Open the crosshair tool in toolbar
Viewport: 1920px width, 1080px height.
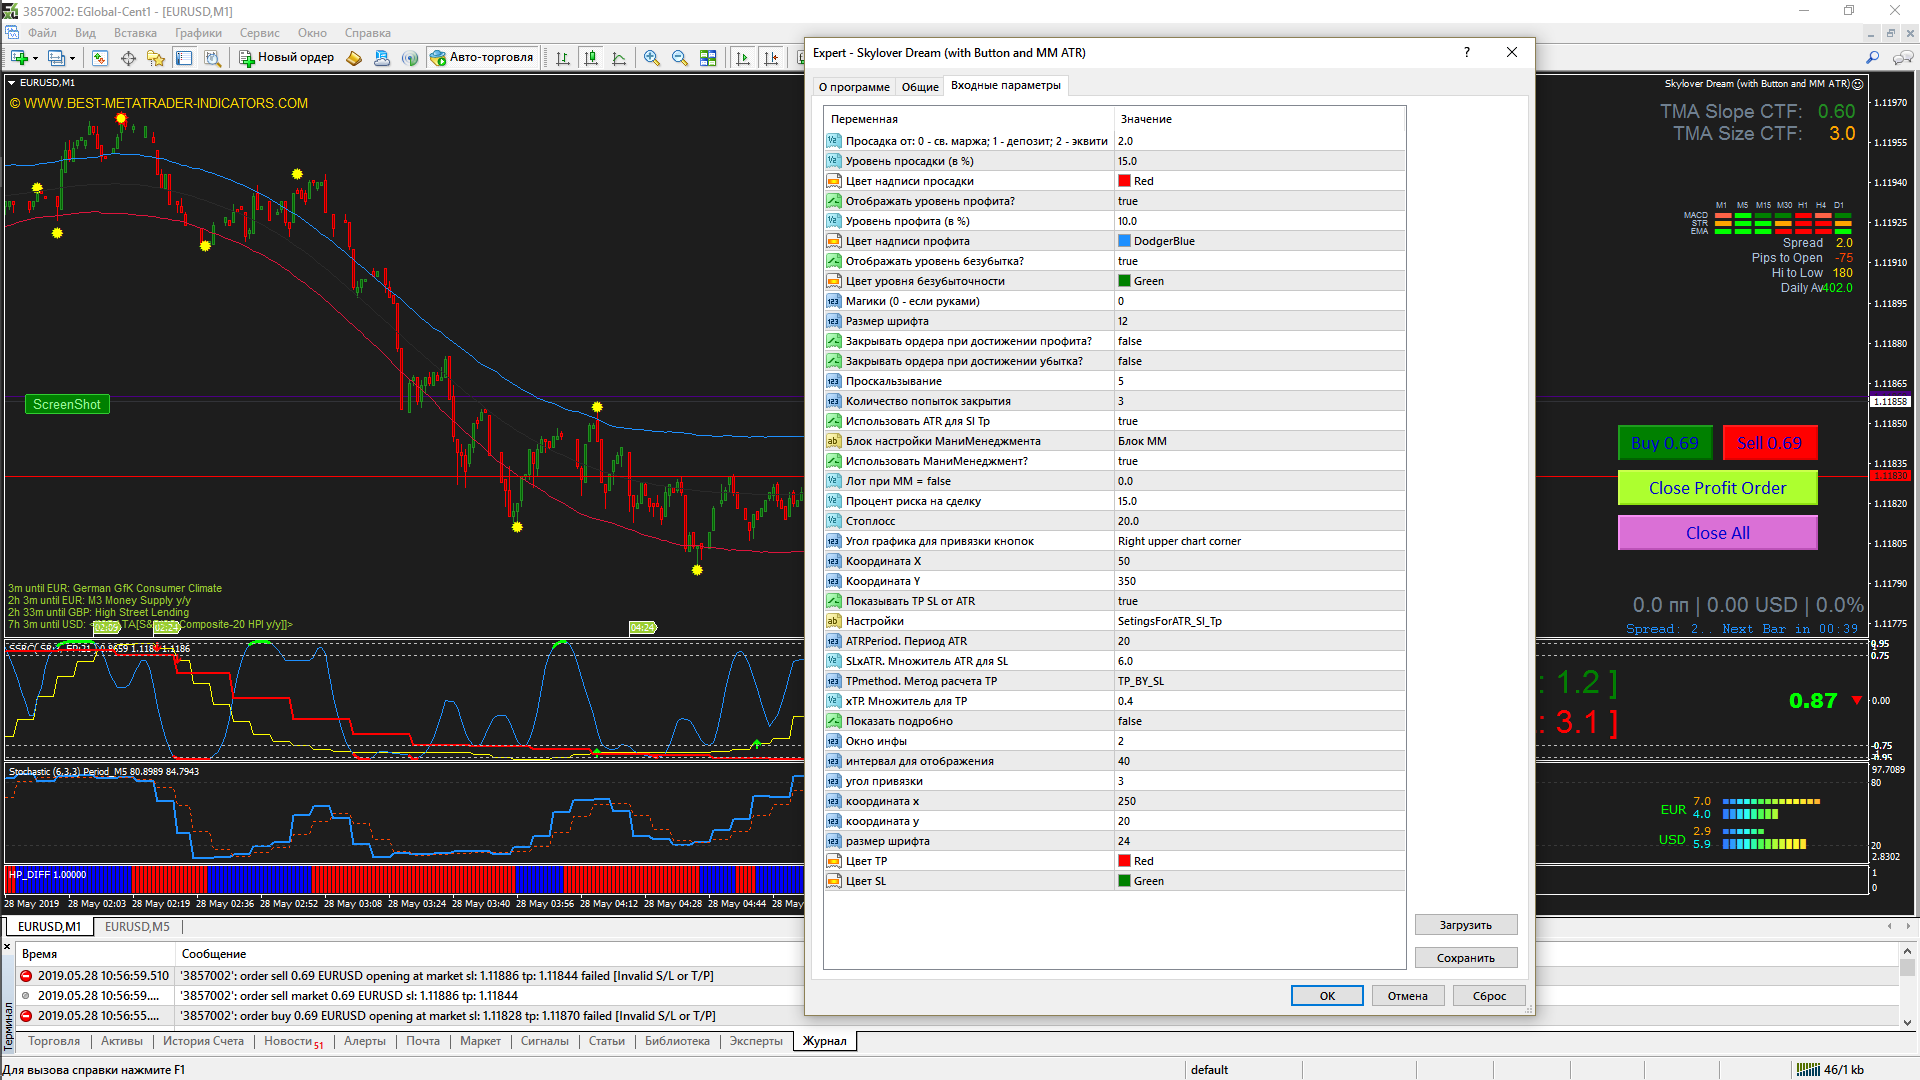click(128, 58)
